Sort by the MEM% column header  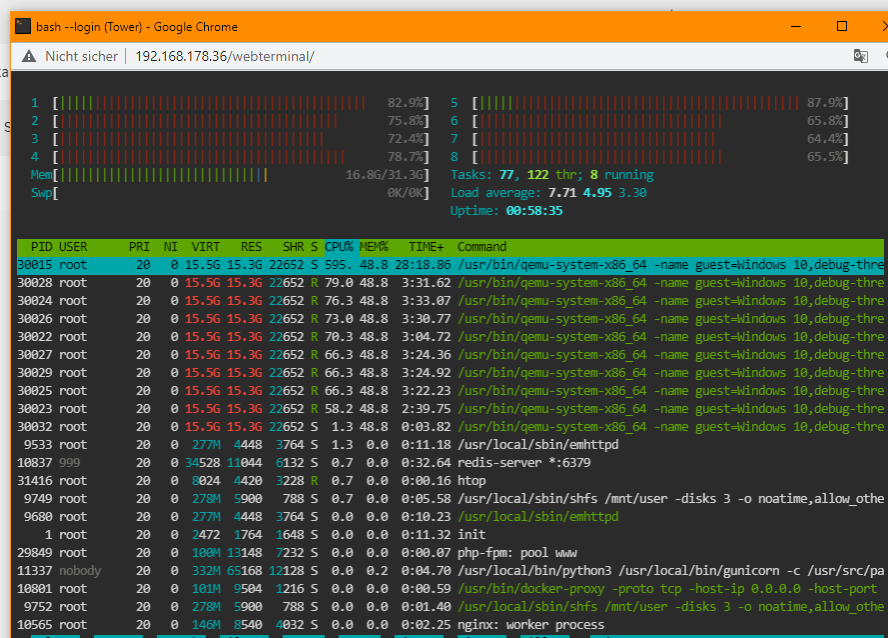[374, 247]
